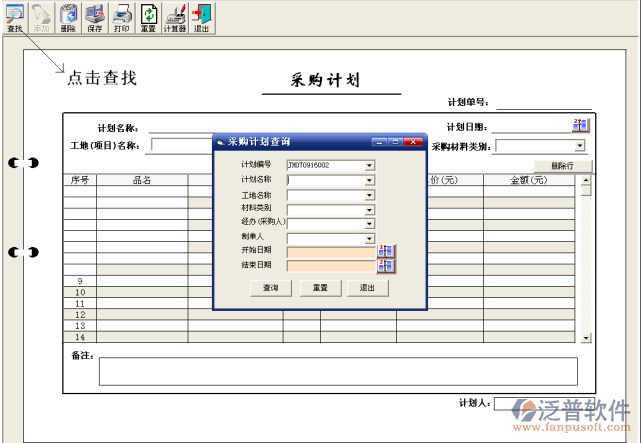This screenshot has width=641, height=443.
Task: Maximize the 采购计划查询 dialog
Action: click(395, 142)
